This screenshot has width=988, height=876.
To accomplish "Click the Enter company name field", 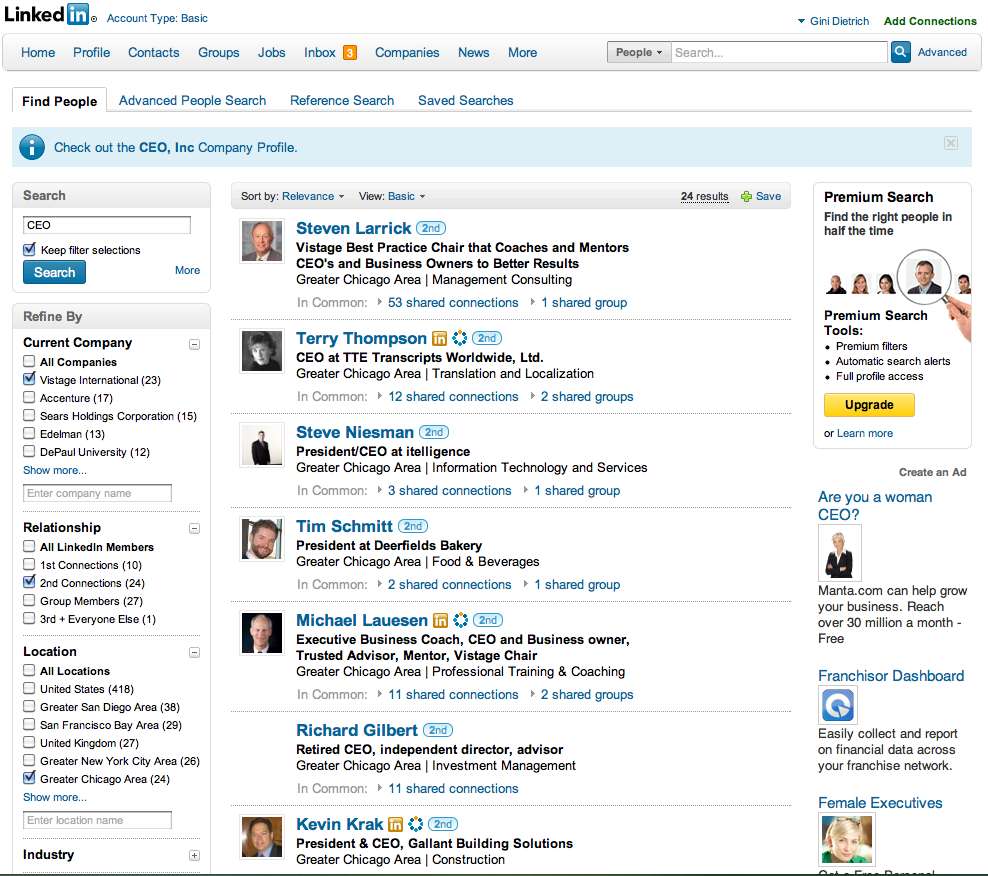I will [x=97, y=493].
